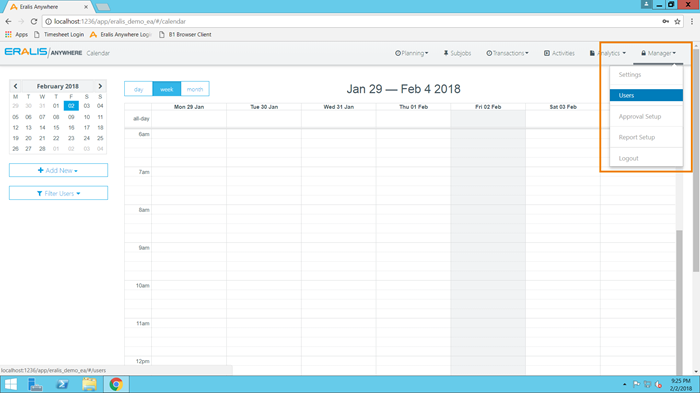The height and width of the screenshot is (393, 700).
Task: Open File Explorer from taskbar
Action: pos(89,384)
